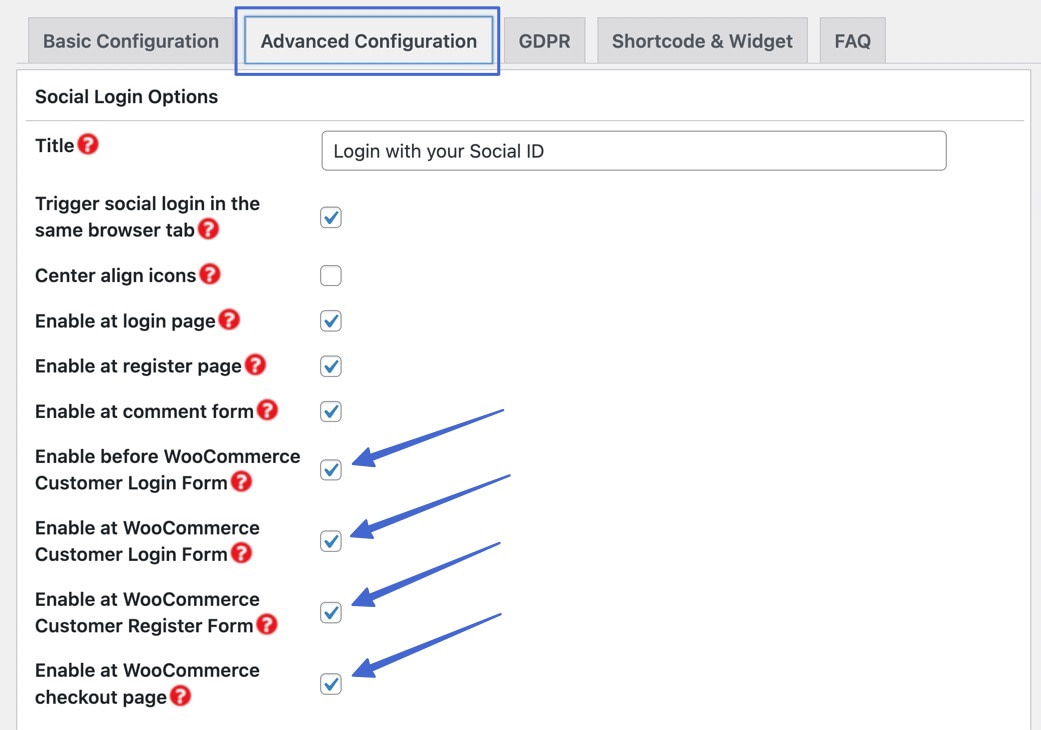Click help icon for WooCommerce checkout page
The width and height of the screenshot is (1041, 730).
[180, 697]
